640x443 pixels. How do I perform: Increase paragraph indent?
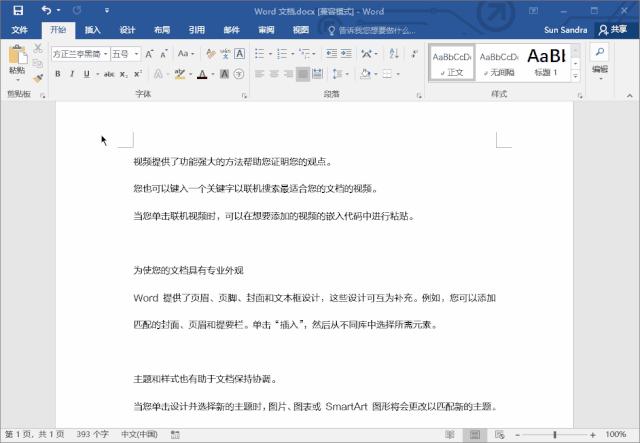tap(346, 53)
